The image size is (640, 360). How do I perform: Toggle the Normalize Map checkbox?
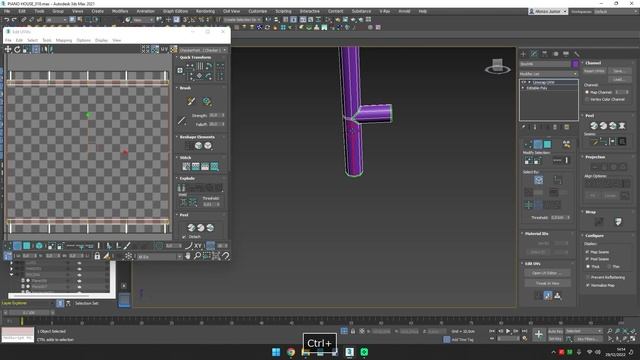pos(588,285)
